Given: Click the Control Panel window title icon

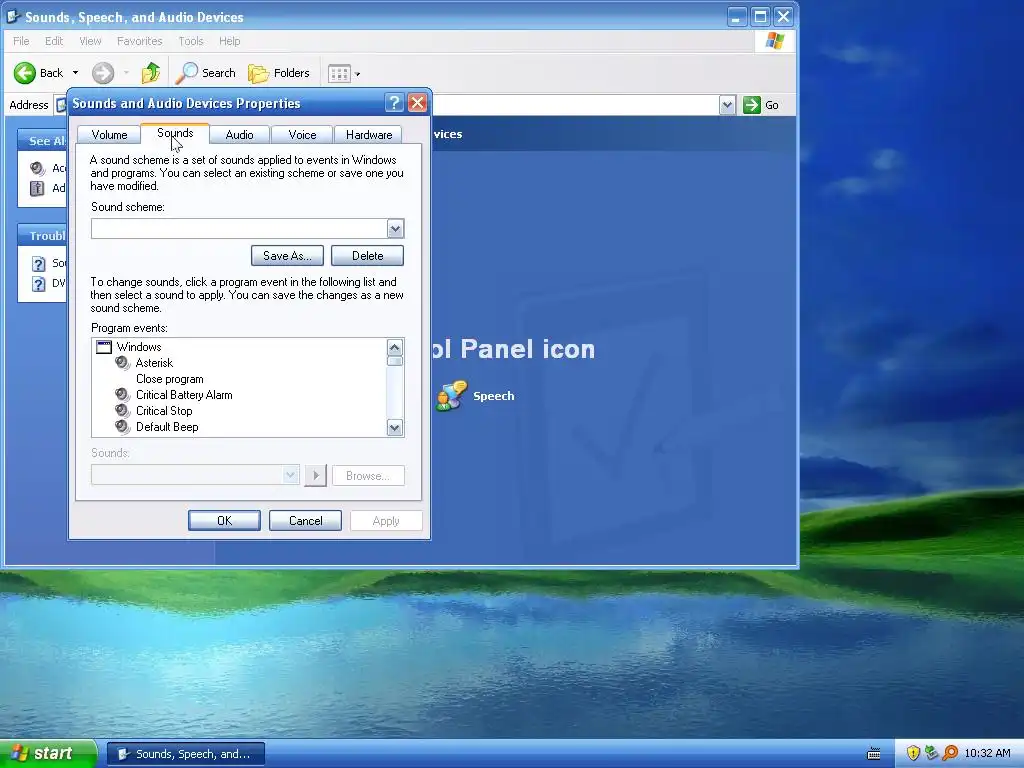Looking at the screenshot, I should [x=13, y=16].
